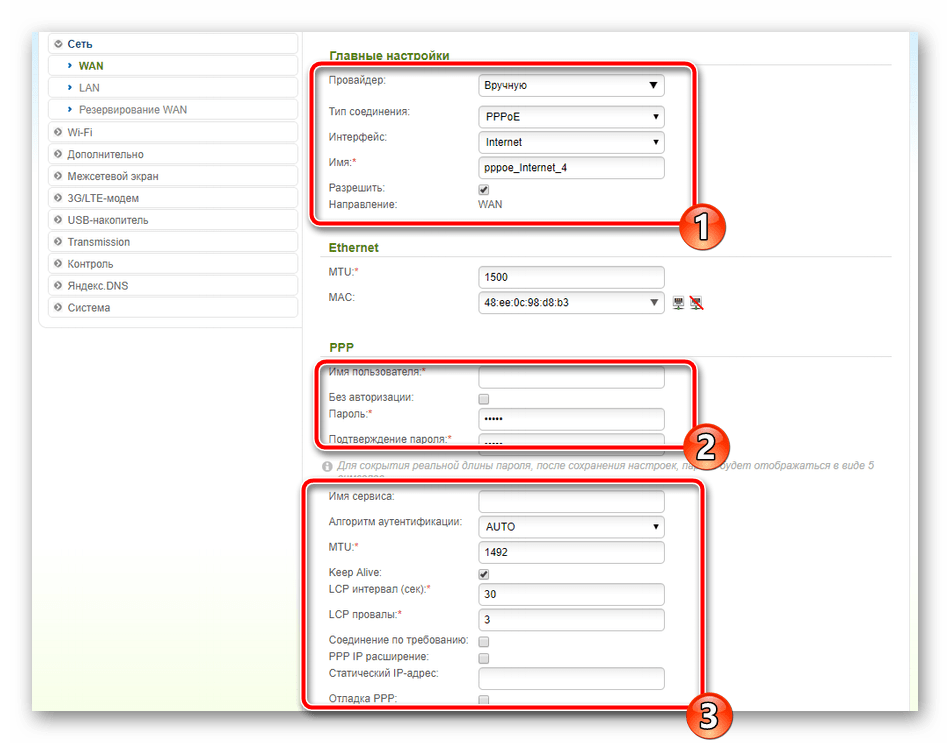Open the Сеть menu section
This screenshot has height=743, width=950.
pos(173,44)
